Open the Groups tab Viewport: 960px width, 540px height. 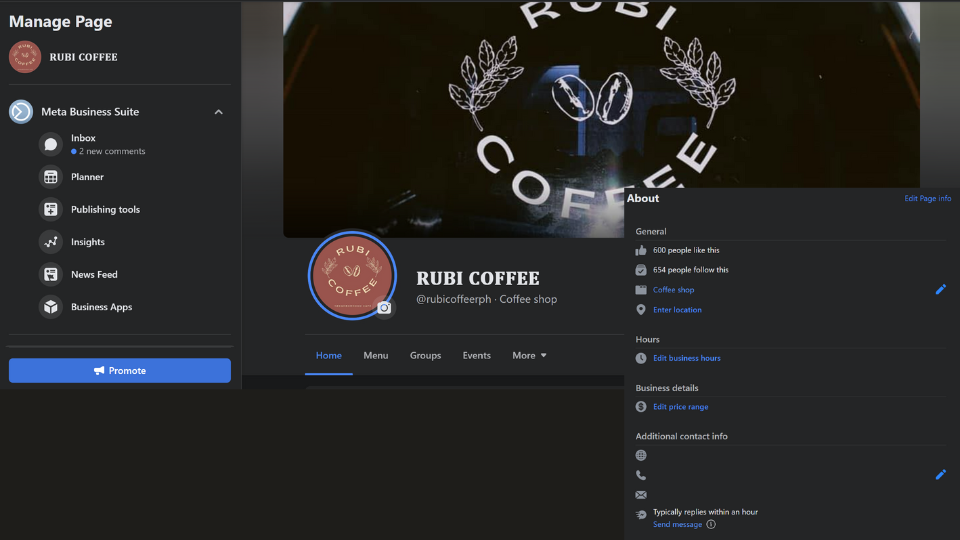coord(426,356)
